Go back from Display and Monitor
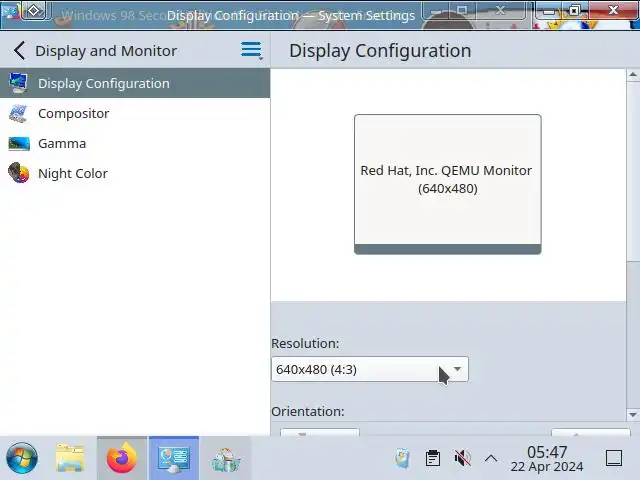Screen dimensions: 640x480 pyautogui.click(x=19, y=51)
